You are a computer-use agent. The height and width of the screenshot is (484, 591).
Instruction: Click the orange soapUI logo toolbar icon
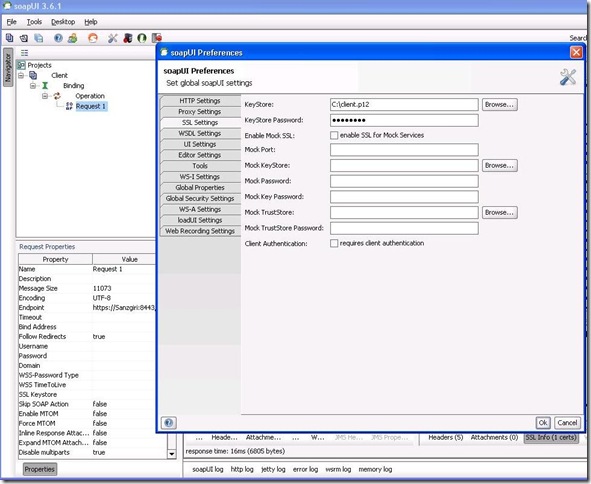click(92, 38)
